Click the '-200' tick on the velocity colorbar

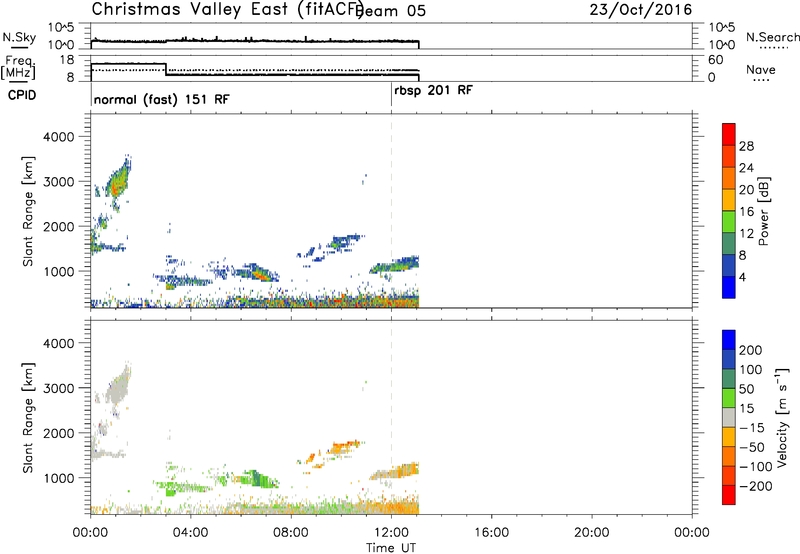coord(756,486)
